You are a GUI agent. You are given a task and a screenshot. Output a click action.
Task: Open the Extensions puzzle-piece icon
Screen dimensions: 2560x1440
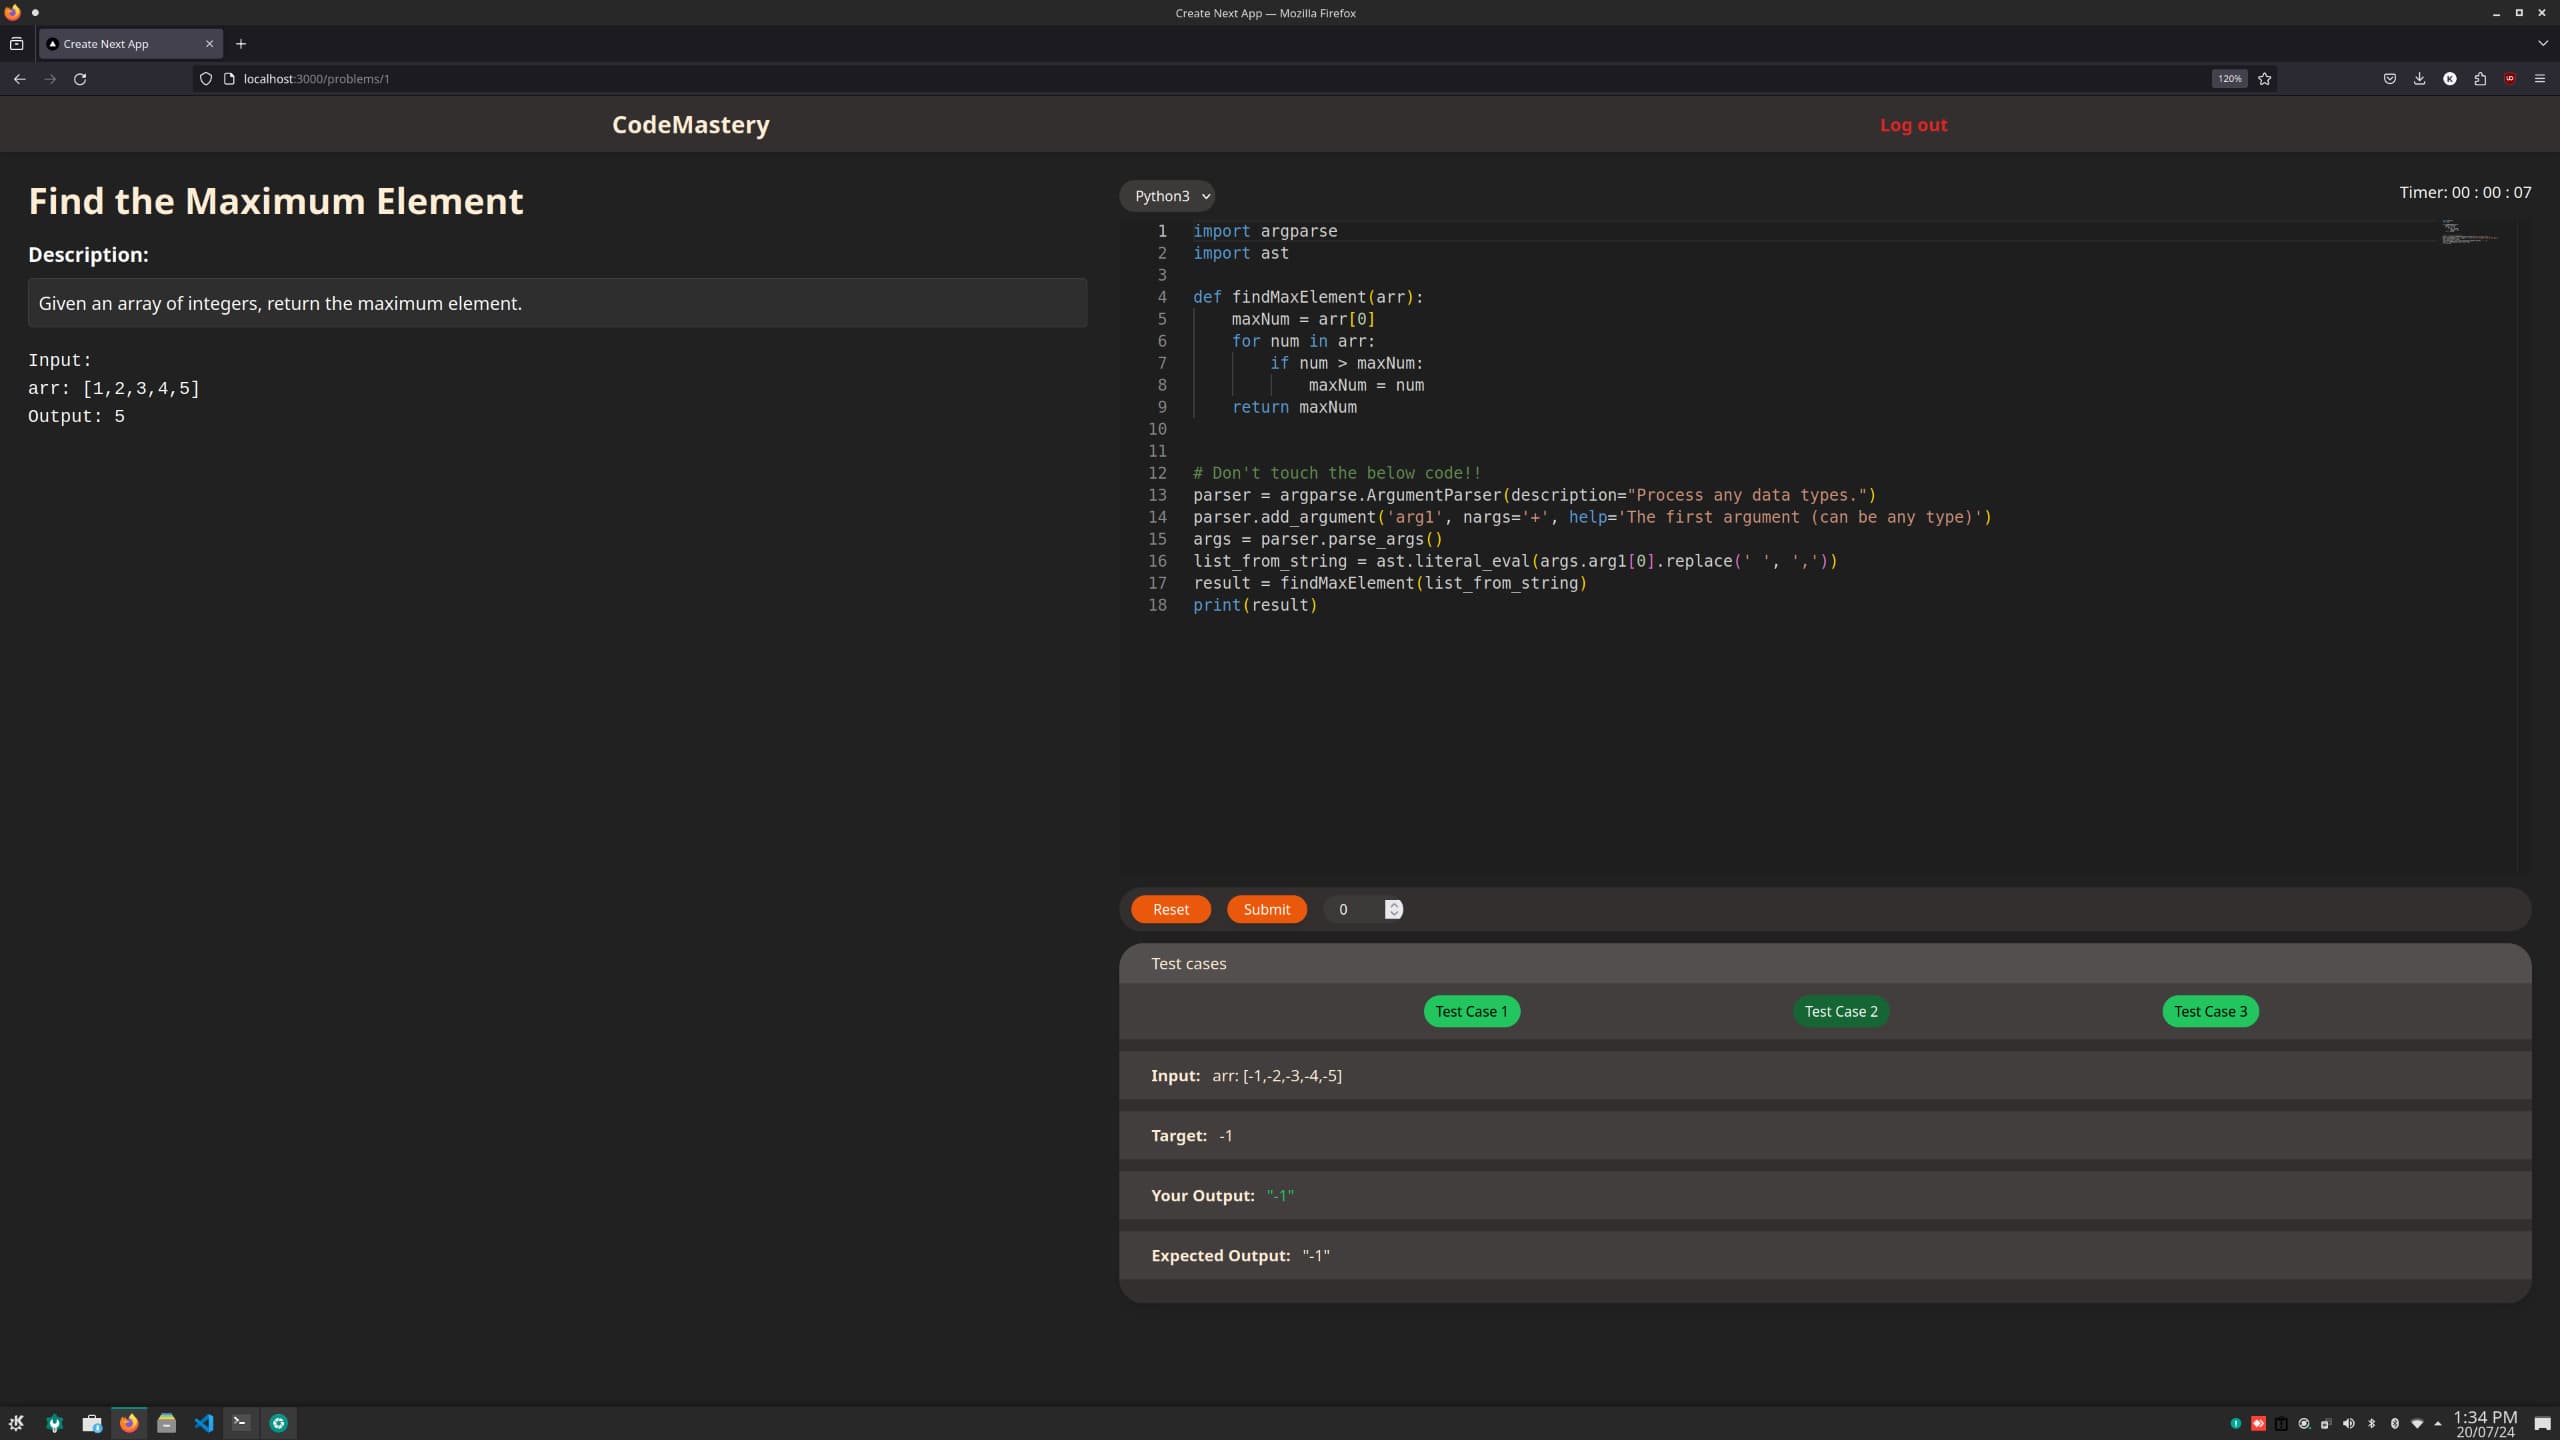(x=2480, y=79)
